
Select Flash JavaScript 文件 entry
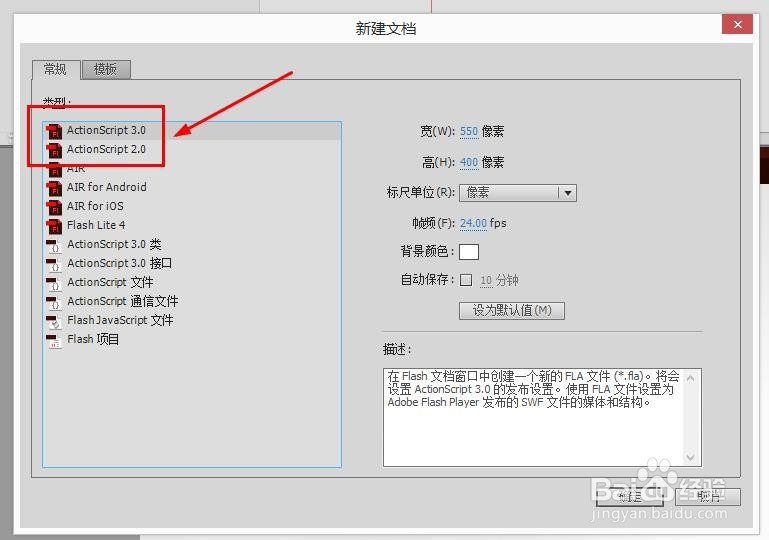[x=192, y=321]
